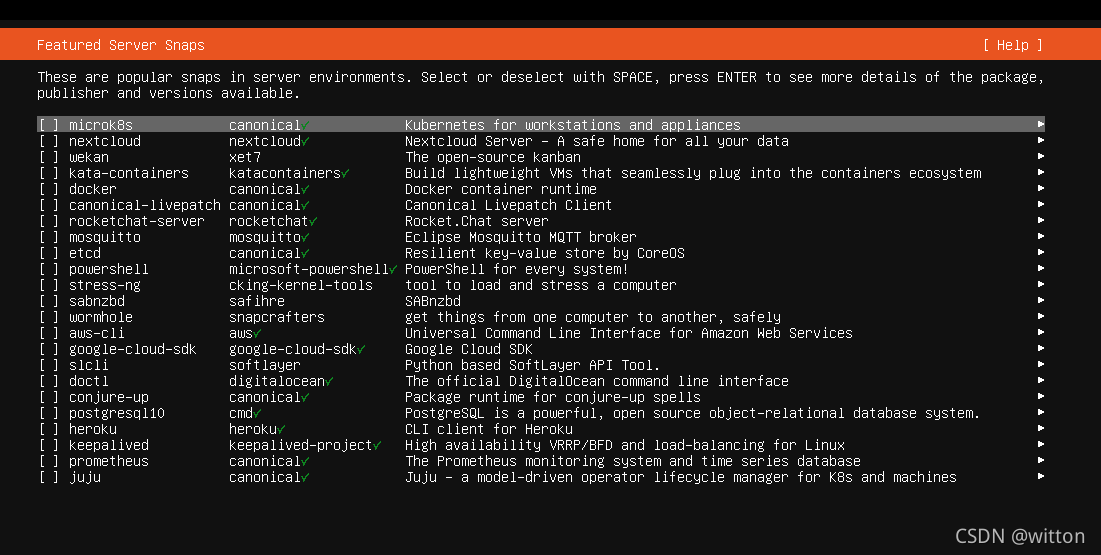Image resolution: width=1101 pixels, height=555 pixels.
Task: Click the verified checkmark next to katacontainers
Action: (345, 174)
